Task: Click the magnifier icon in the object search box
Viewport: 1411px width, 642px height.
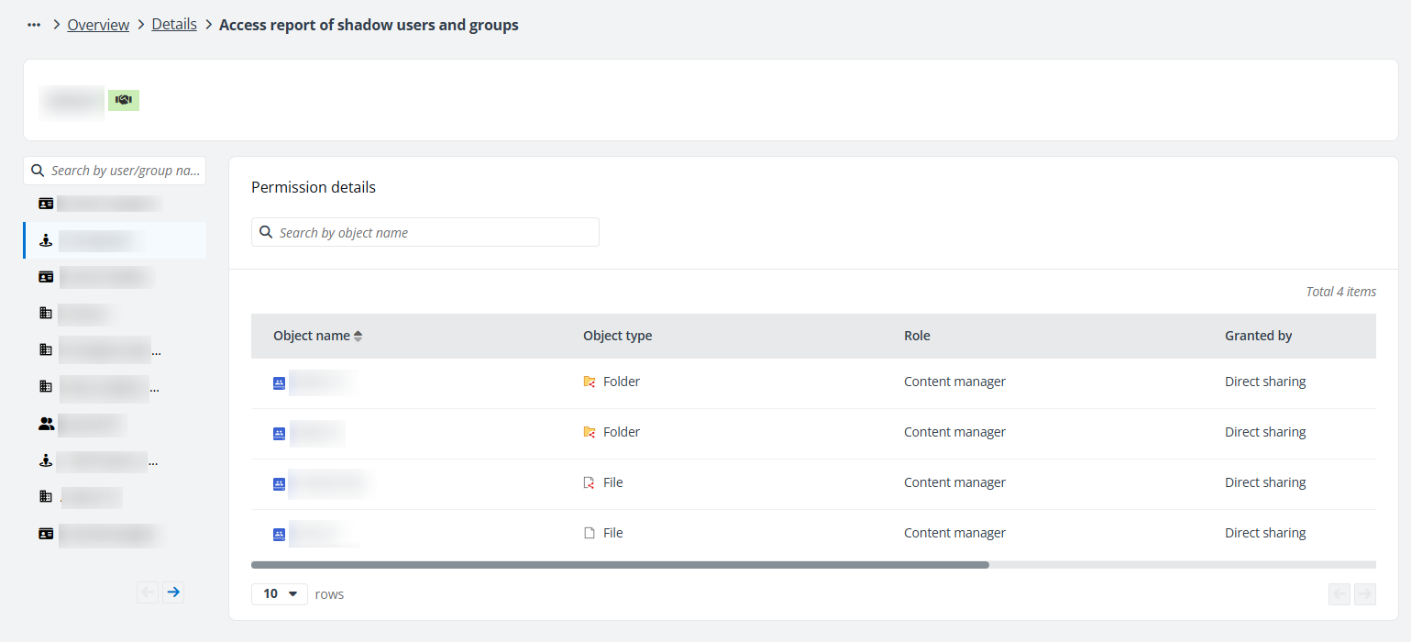Action: coord(266,232)
